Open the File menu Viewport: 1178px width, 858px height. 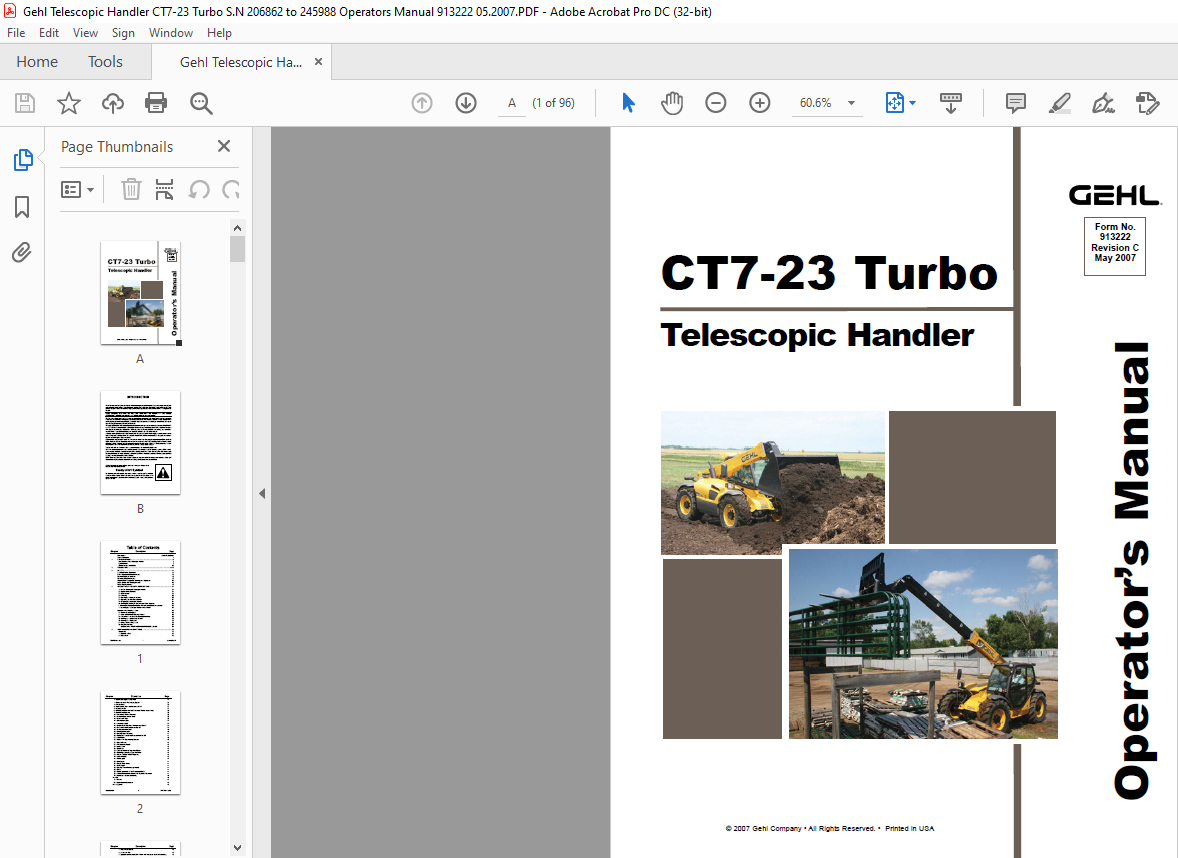16,33
